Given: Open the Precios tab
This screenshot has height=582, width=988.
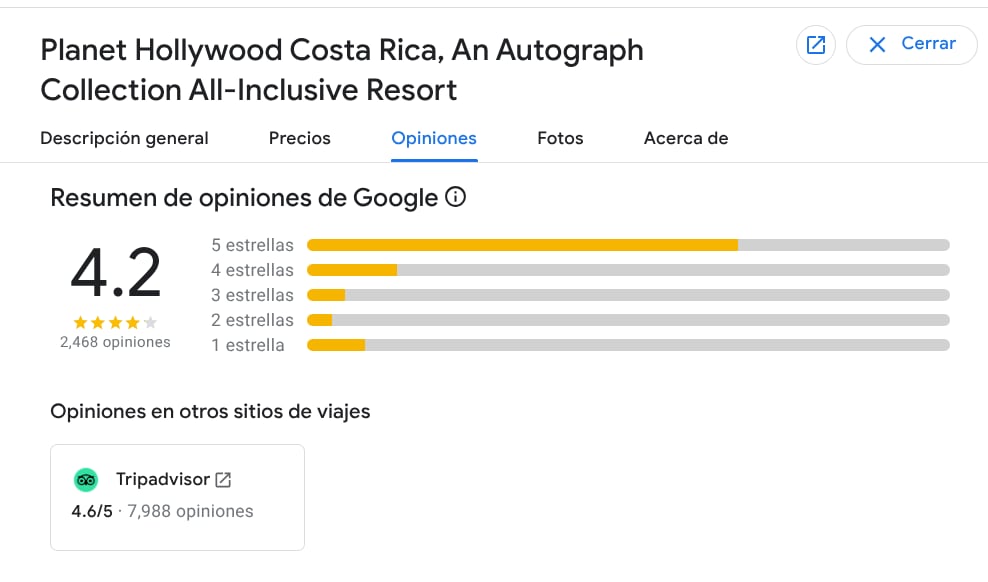Looking at the screenshot, I should pyautogui.click(x=299, y=139).
